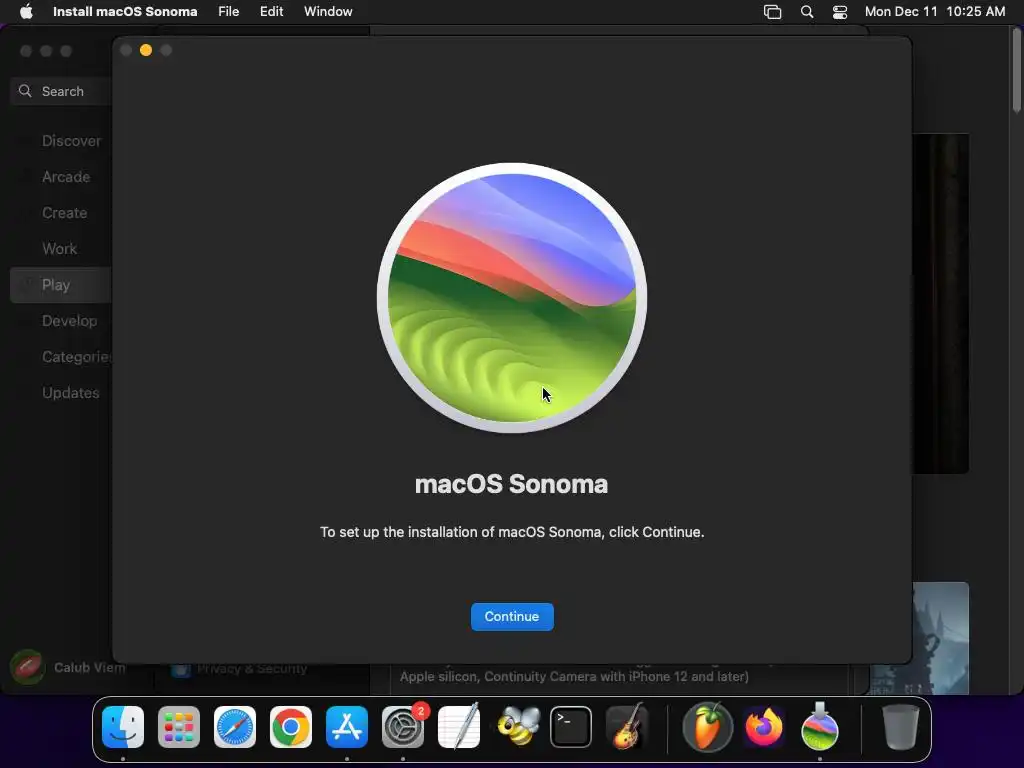Click the background window scrollbar
The height and width of the screenshot is (768, 1024).
[x=1016, y=72]
